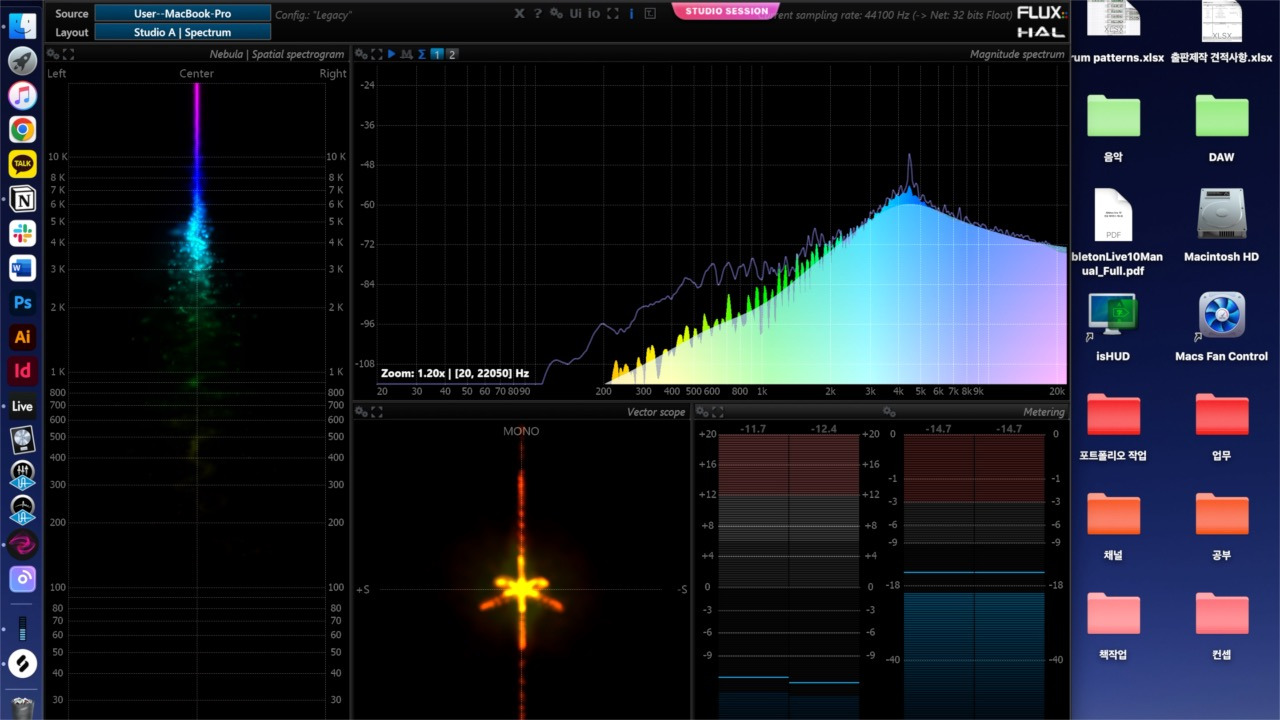Image resolution: width=1280 pixels, height=720 pixels.
Task: Open Launchpad from the Dock
Action: [x=22, y=61]
